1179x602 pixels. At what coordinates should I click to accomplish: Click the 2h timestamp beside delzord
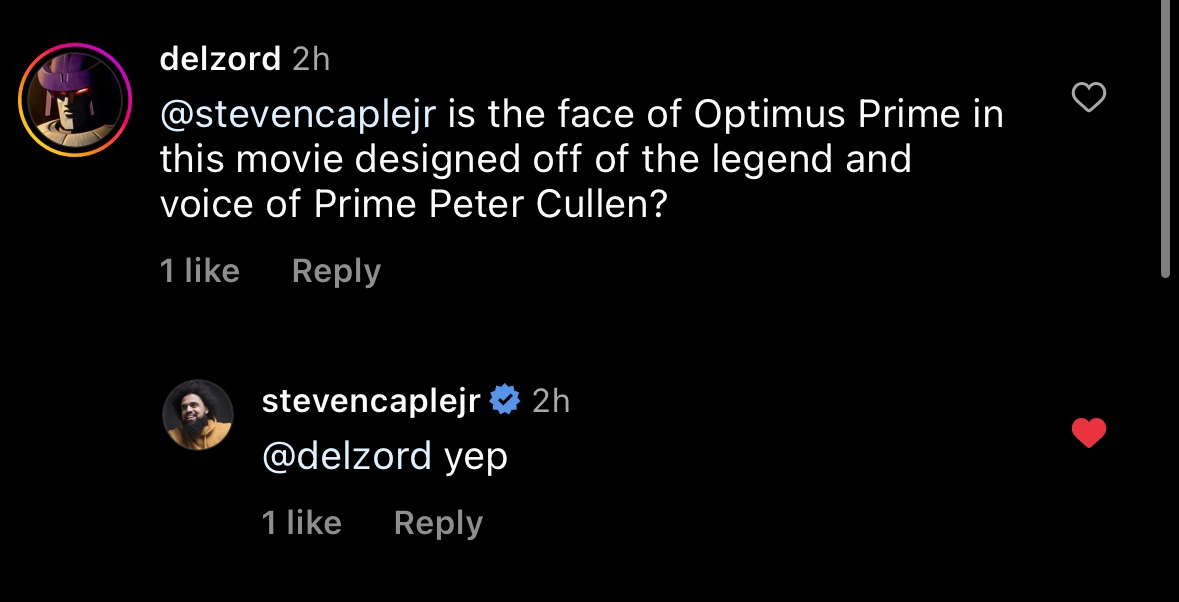311,59
